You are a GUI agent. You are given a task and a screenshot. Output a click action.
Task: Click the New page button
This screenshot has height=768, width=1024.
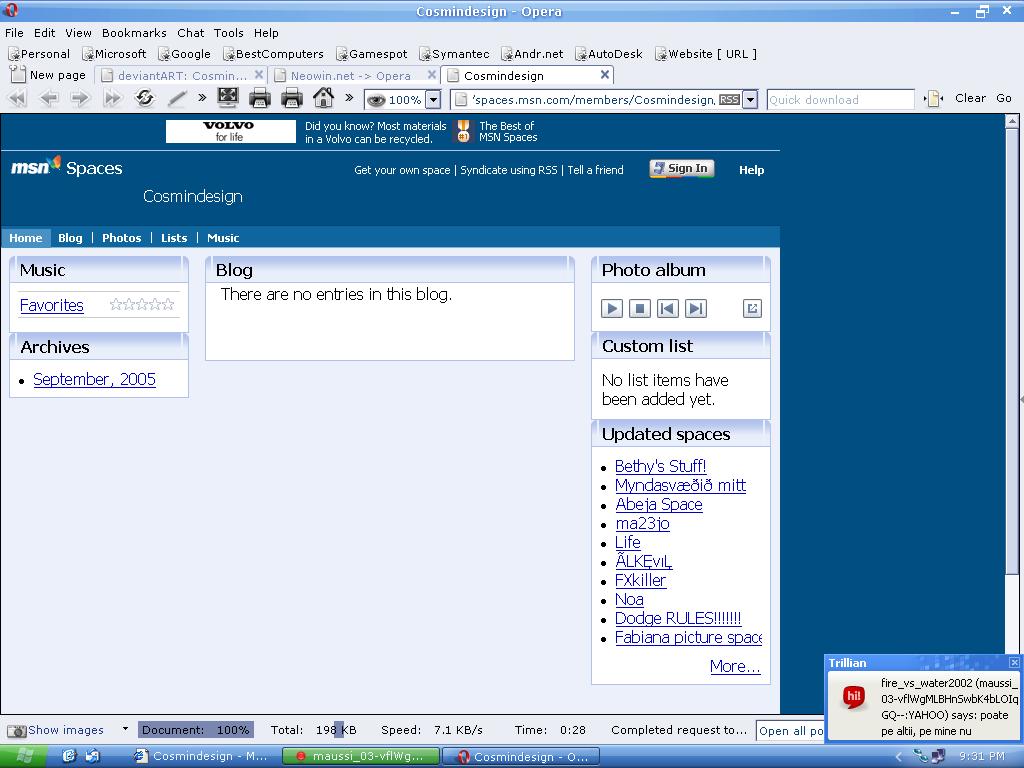[x=48, y=75]
